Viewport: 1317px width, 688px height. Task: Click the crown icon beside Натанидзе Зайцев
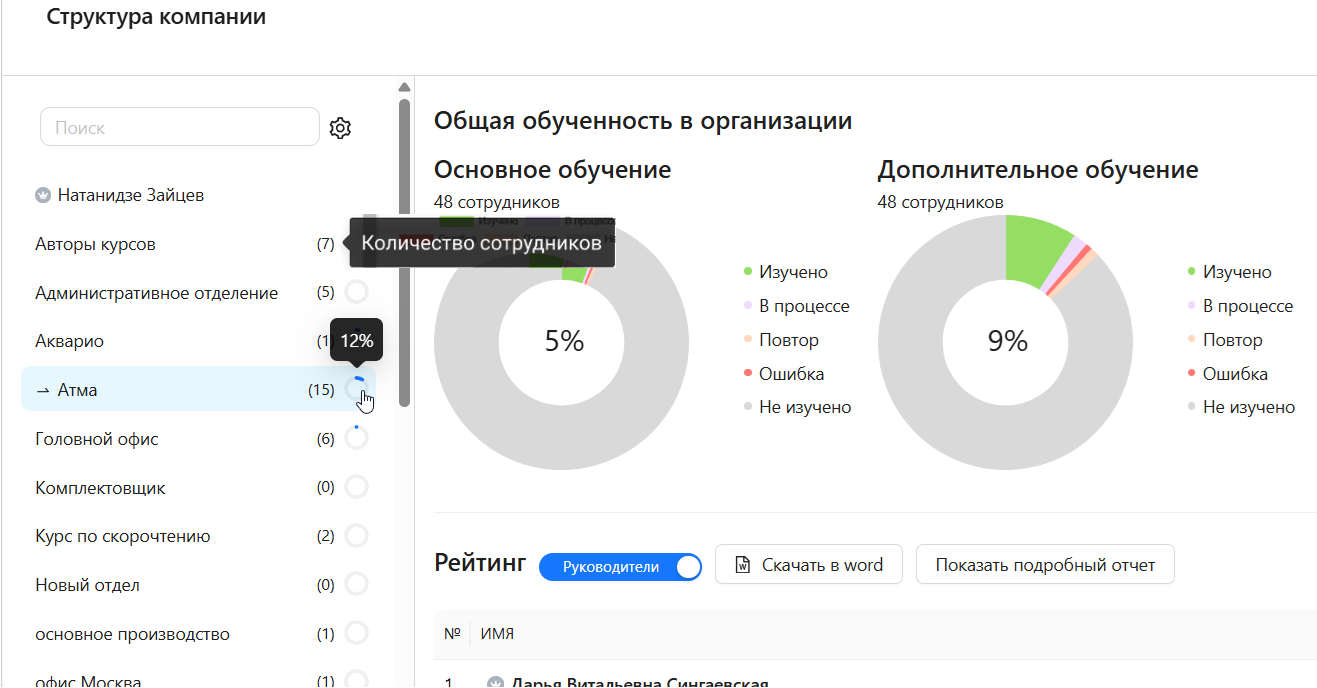click(x=42, y=195)
